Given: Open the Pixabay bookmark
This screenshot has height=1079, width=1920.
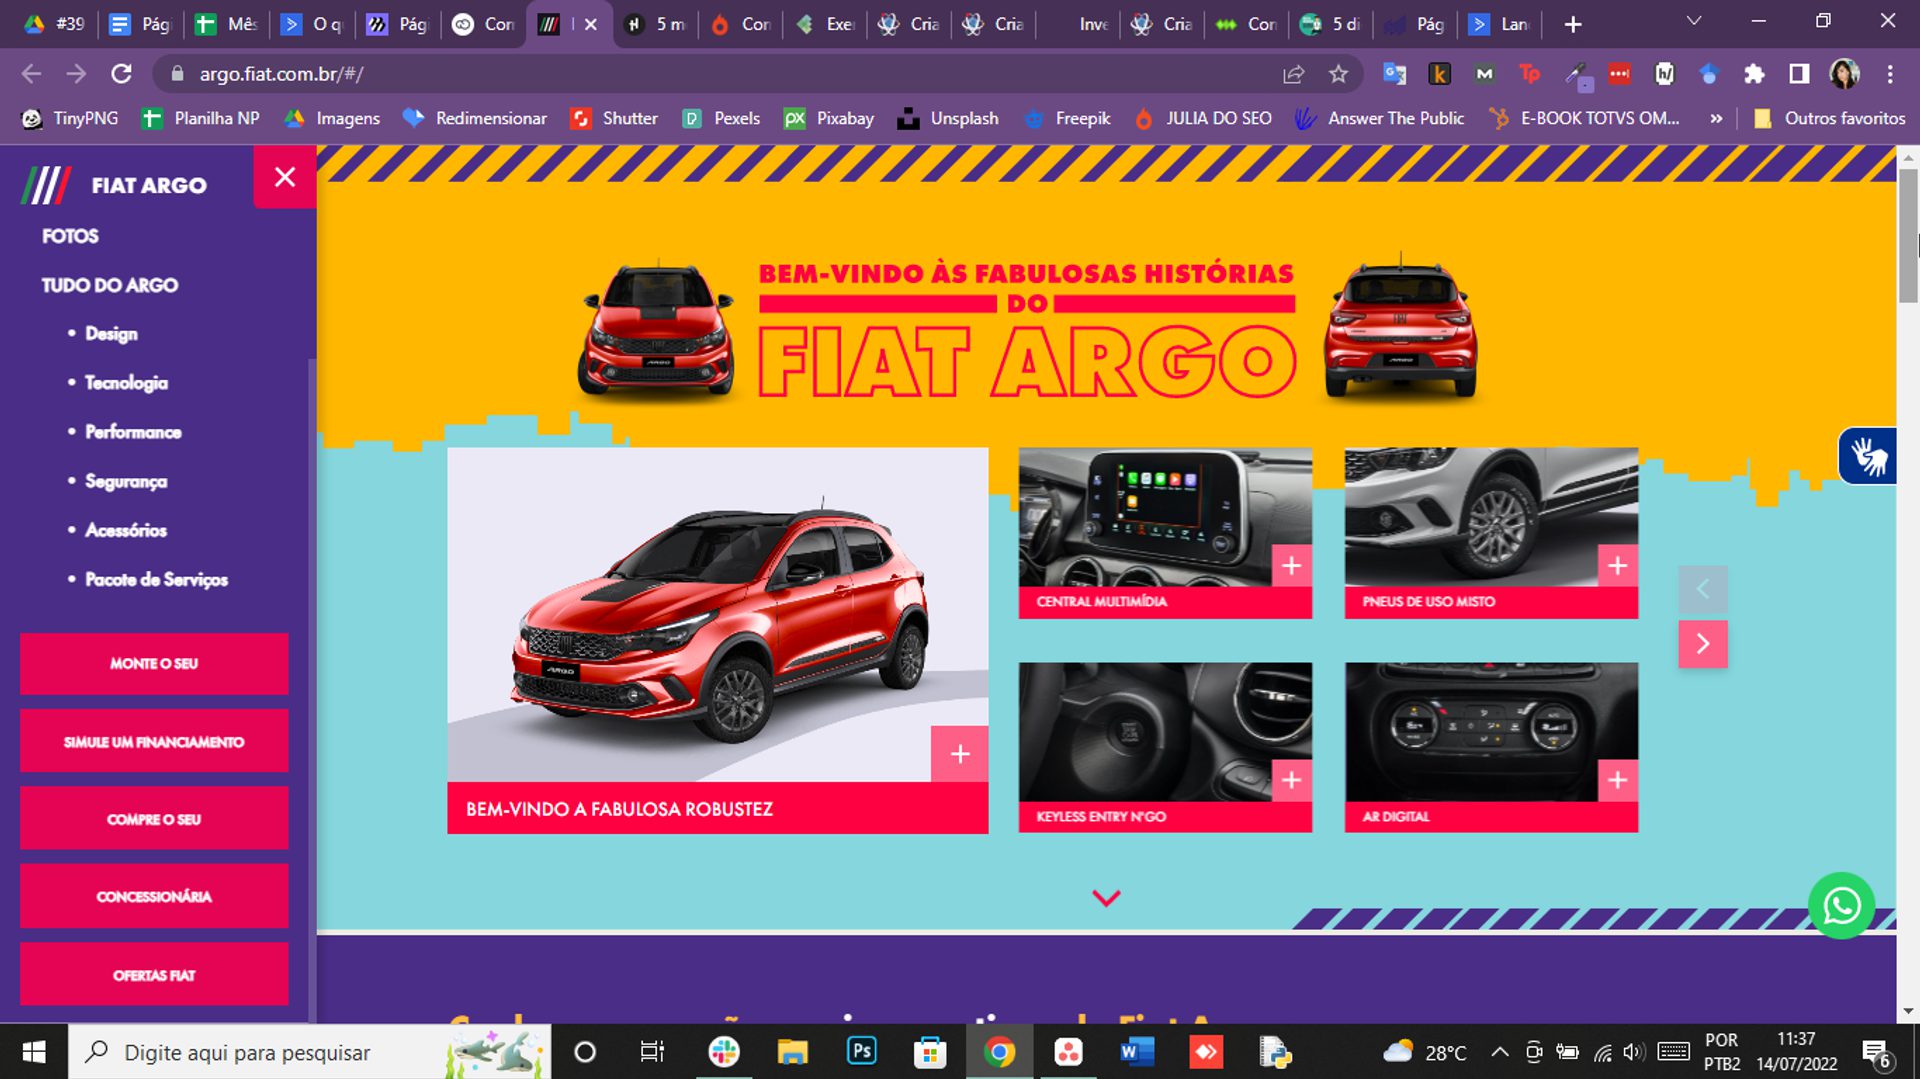Looking at the screenshot, I should coord(829,118).
